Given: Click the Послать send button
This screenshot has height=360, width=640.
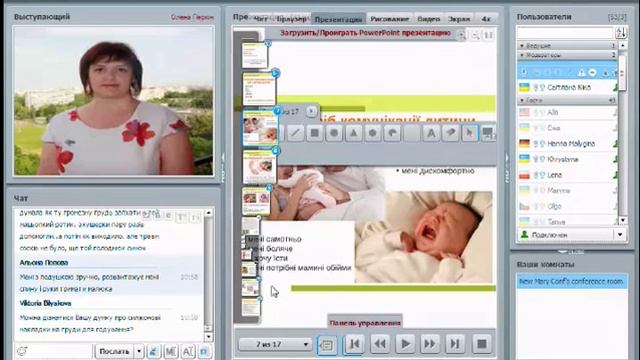Looking at the screenshot, I should tap(114, 351).
